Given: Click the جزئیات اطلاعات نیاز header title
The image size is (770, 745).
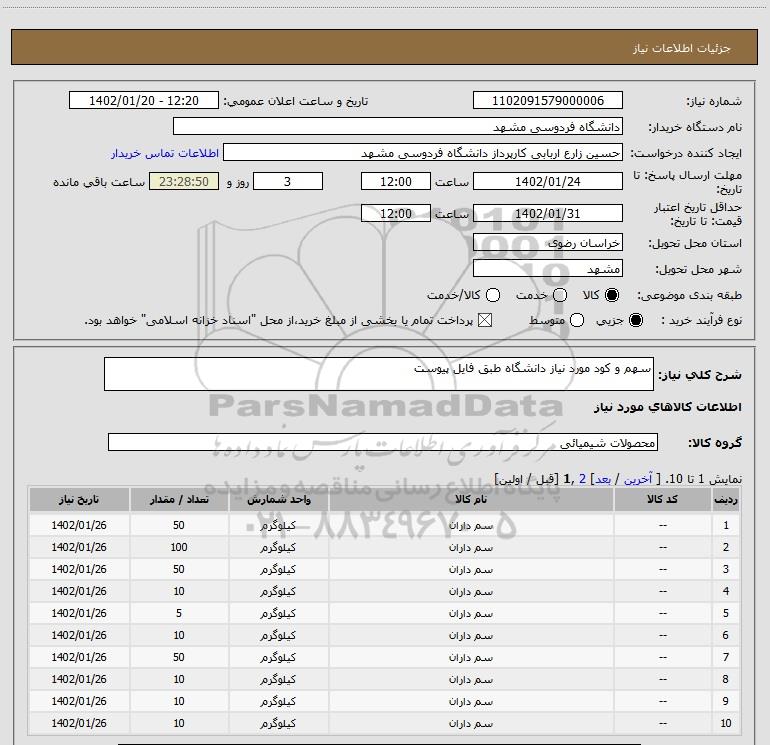Looking at the screenshot, I should (682, 48).
